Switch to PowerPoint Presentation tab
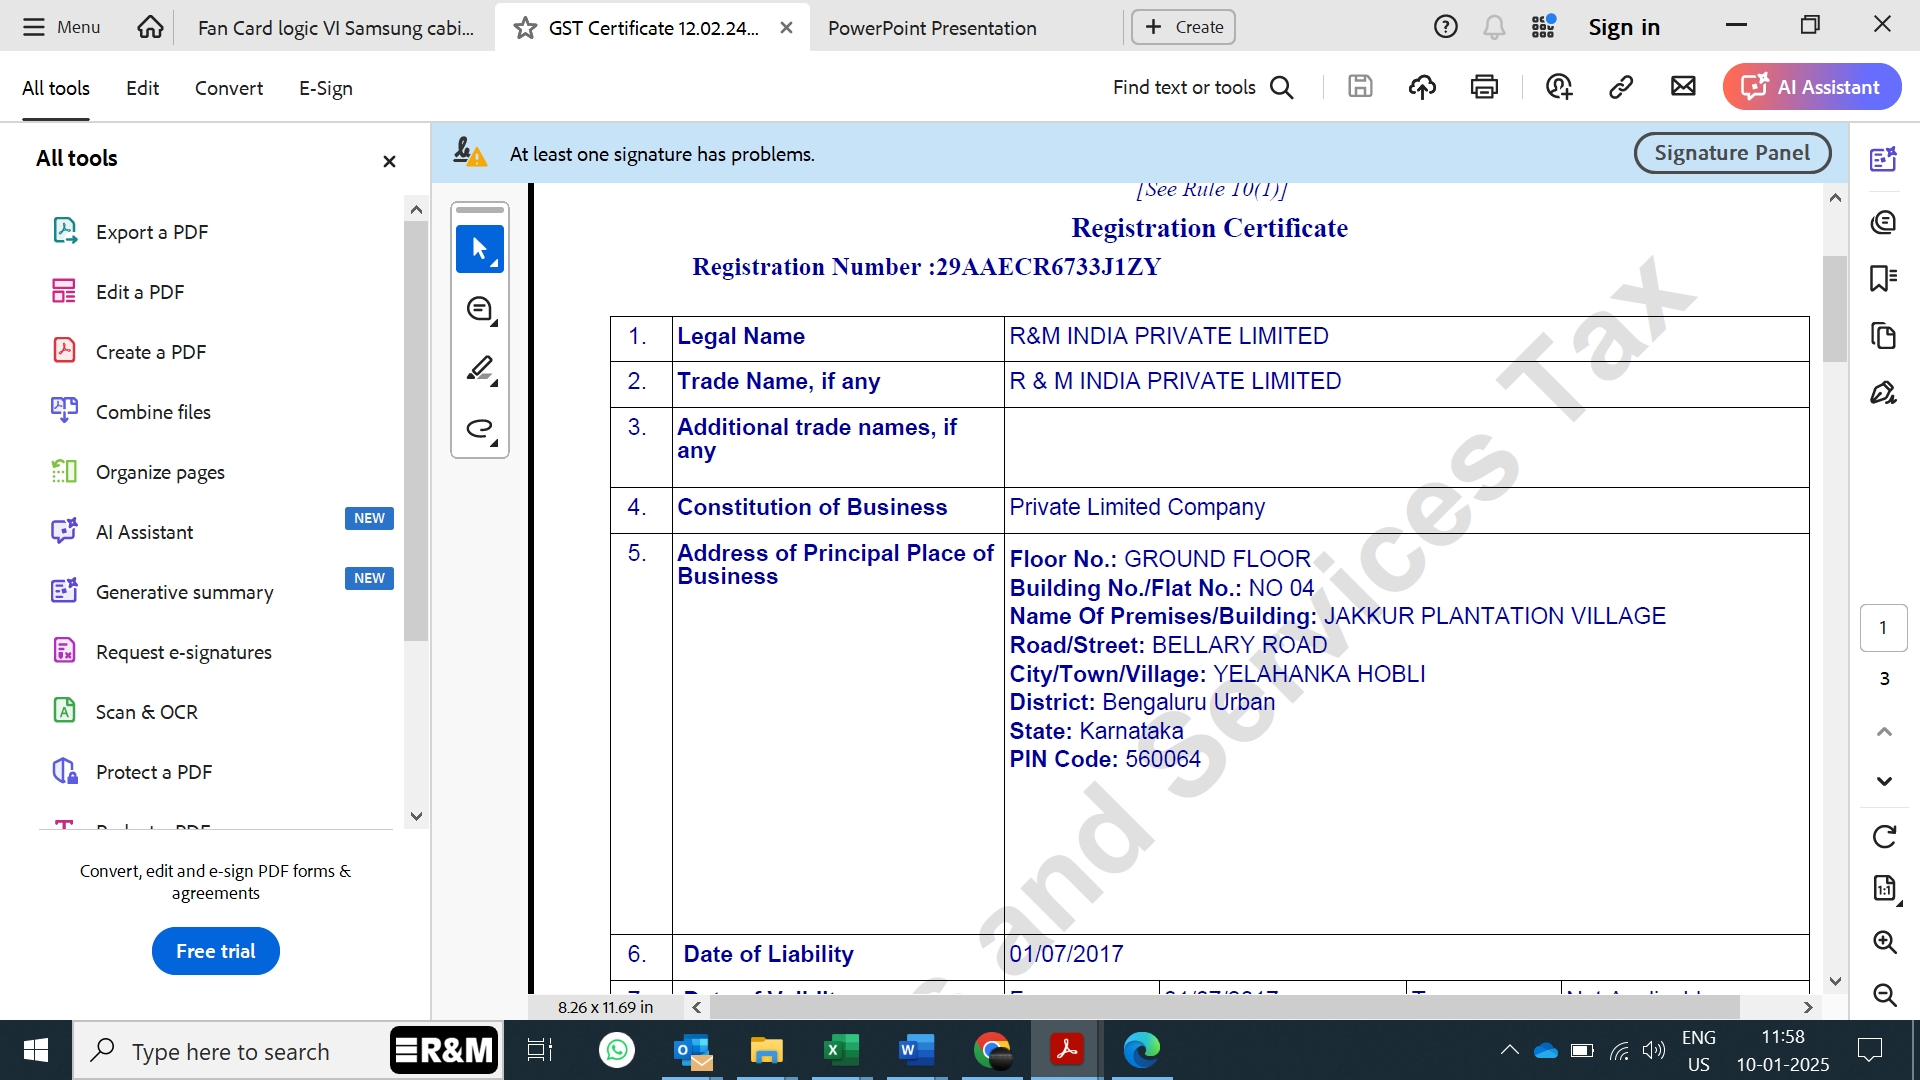 [x=932, y=28]
